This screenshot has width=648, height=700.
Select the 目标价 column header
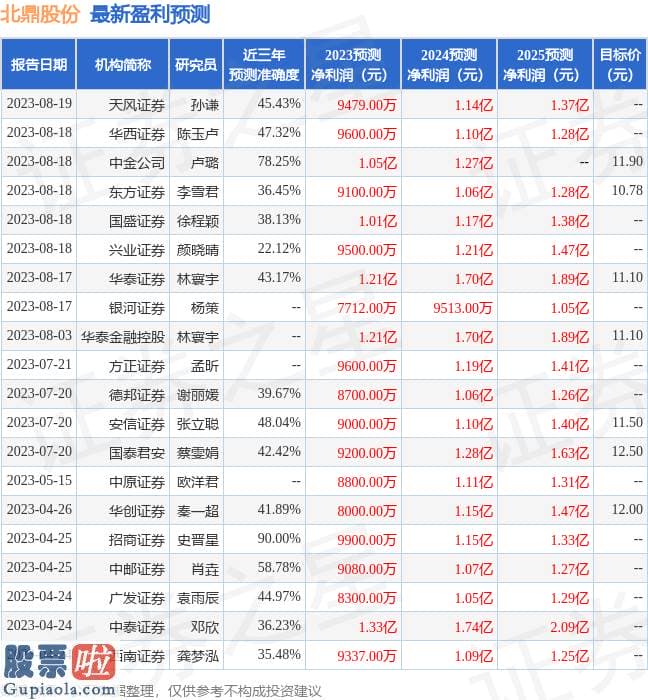click(x=620, y=65)
